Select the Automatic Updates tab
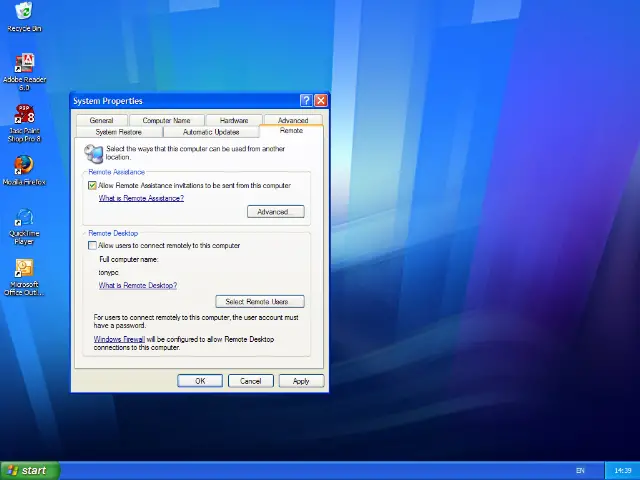The image size is (640, 480). 211,132
